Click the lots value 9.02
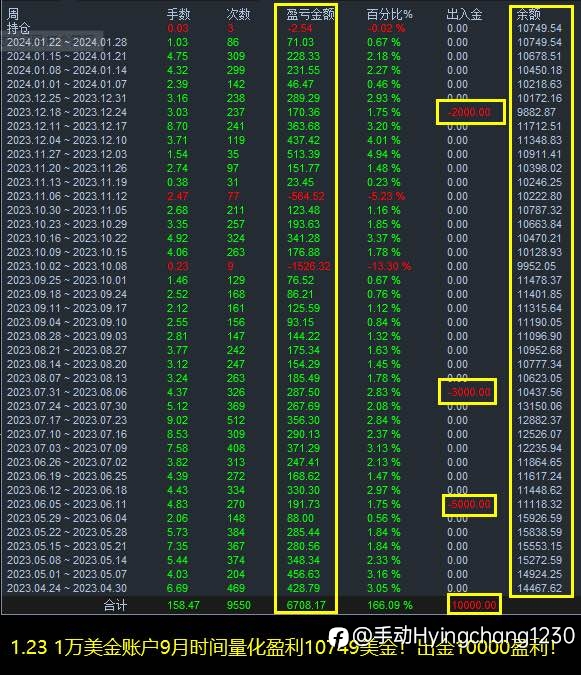 click(x=177, y=420)
